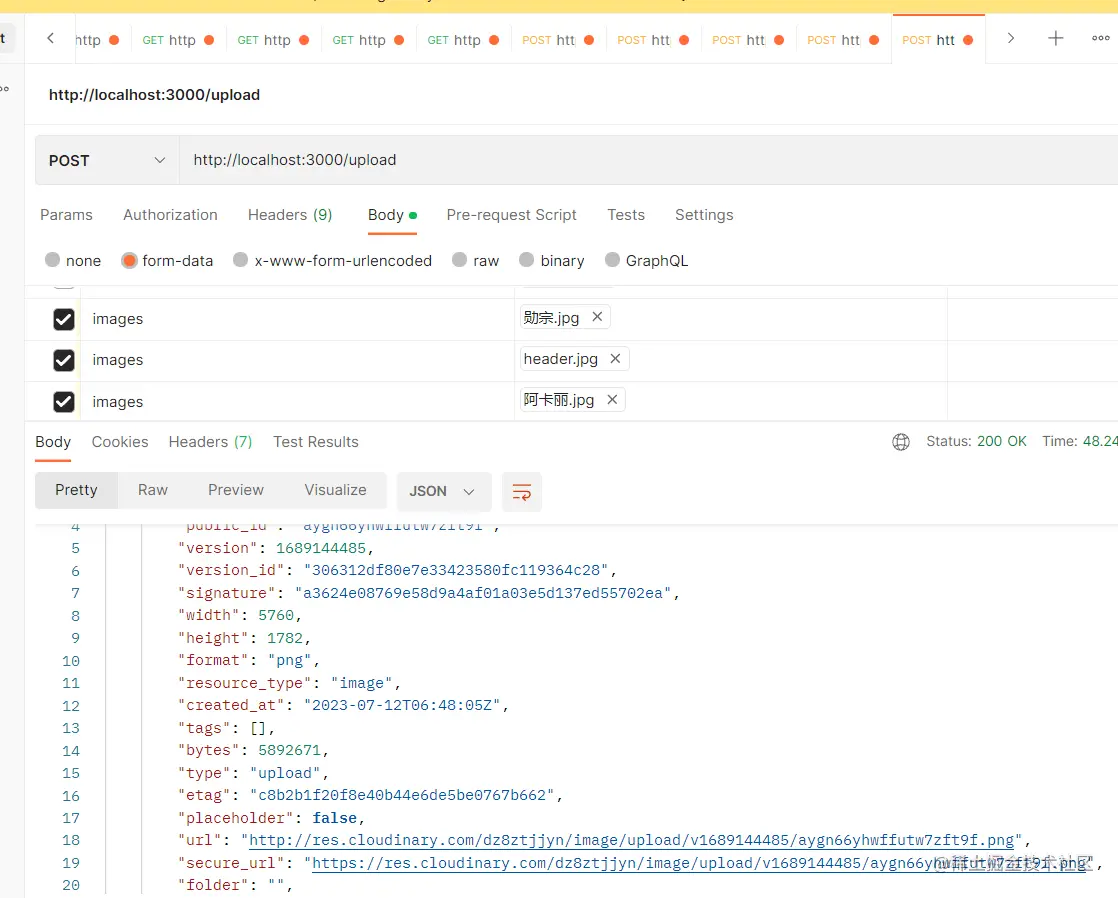The width and height of the screenshot is (1118, 898).
Task: Uncheck the images row with header.jpg
Action: [64, 360]
